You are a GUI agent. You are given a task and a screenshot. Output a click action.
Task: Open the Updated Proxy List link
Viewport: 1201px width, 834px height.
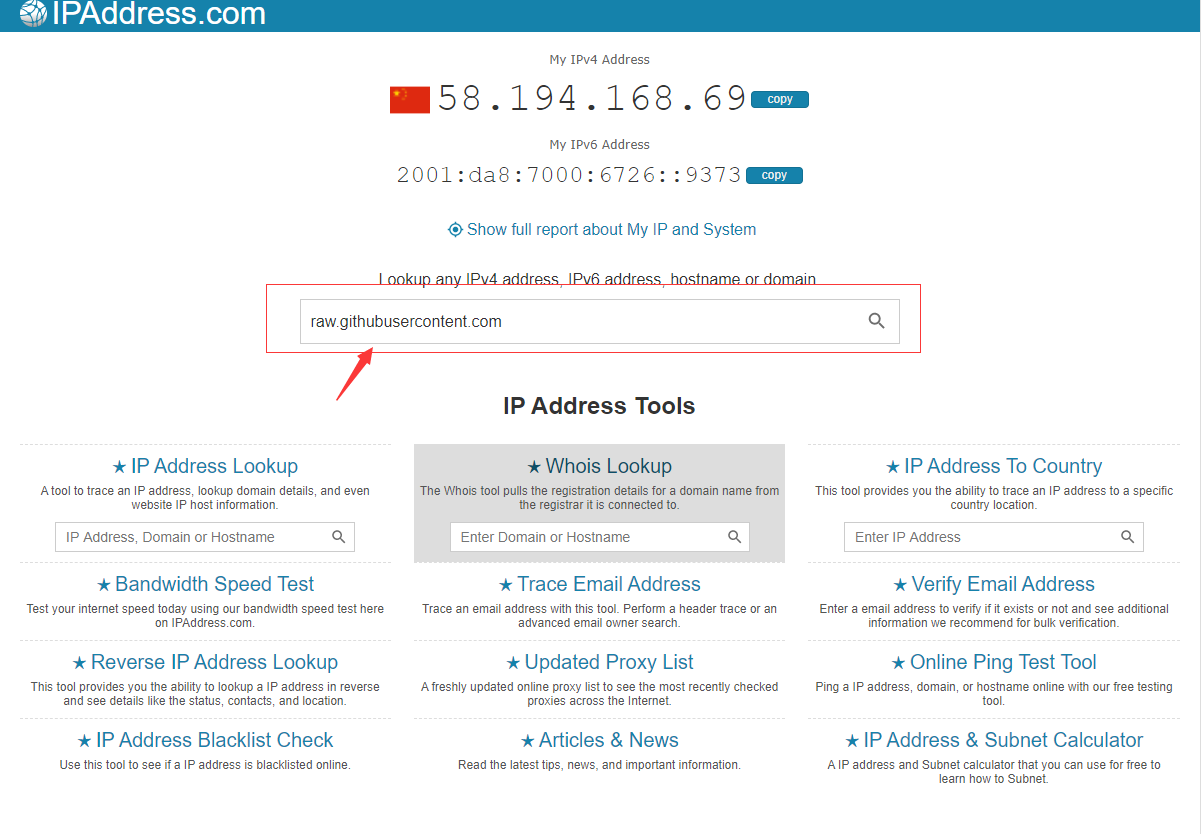pos(609,662)
